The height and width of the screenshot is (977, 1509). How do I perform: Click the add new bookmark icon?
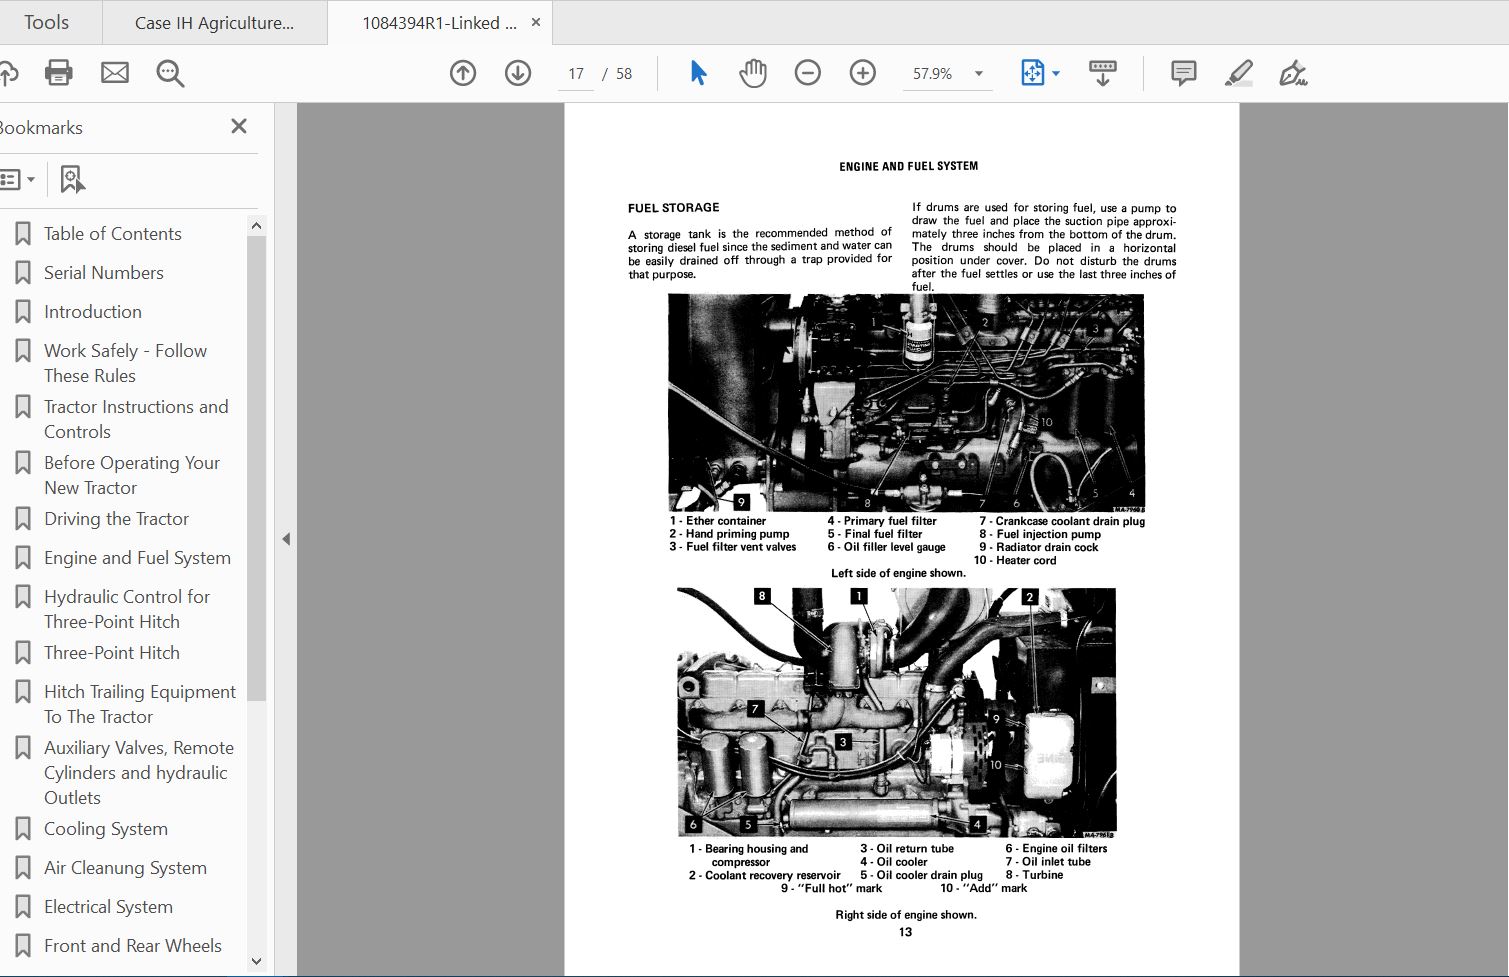[72, 180]
